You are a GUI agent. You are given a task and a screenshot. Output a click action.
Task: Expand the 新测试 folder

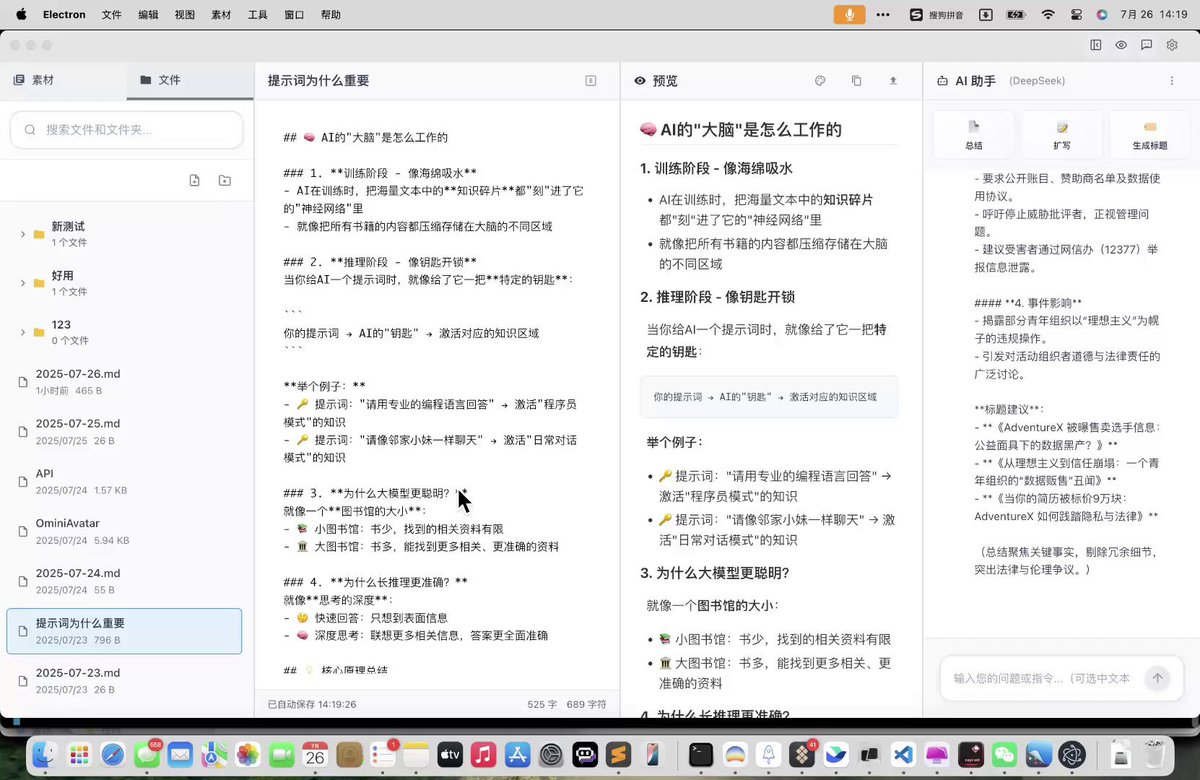point(23,234)
